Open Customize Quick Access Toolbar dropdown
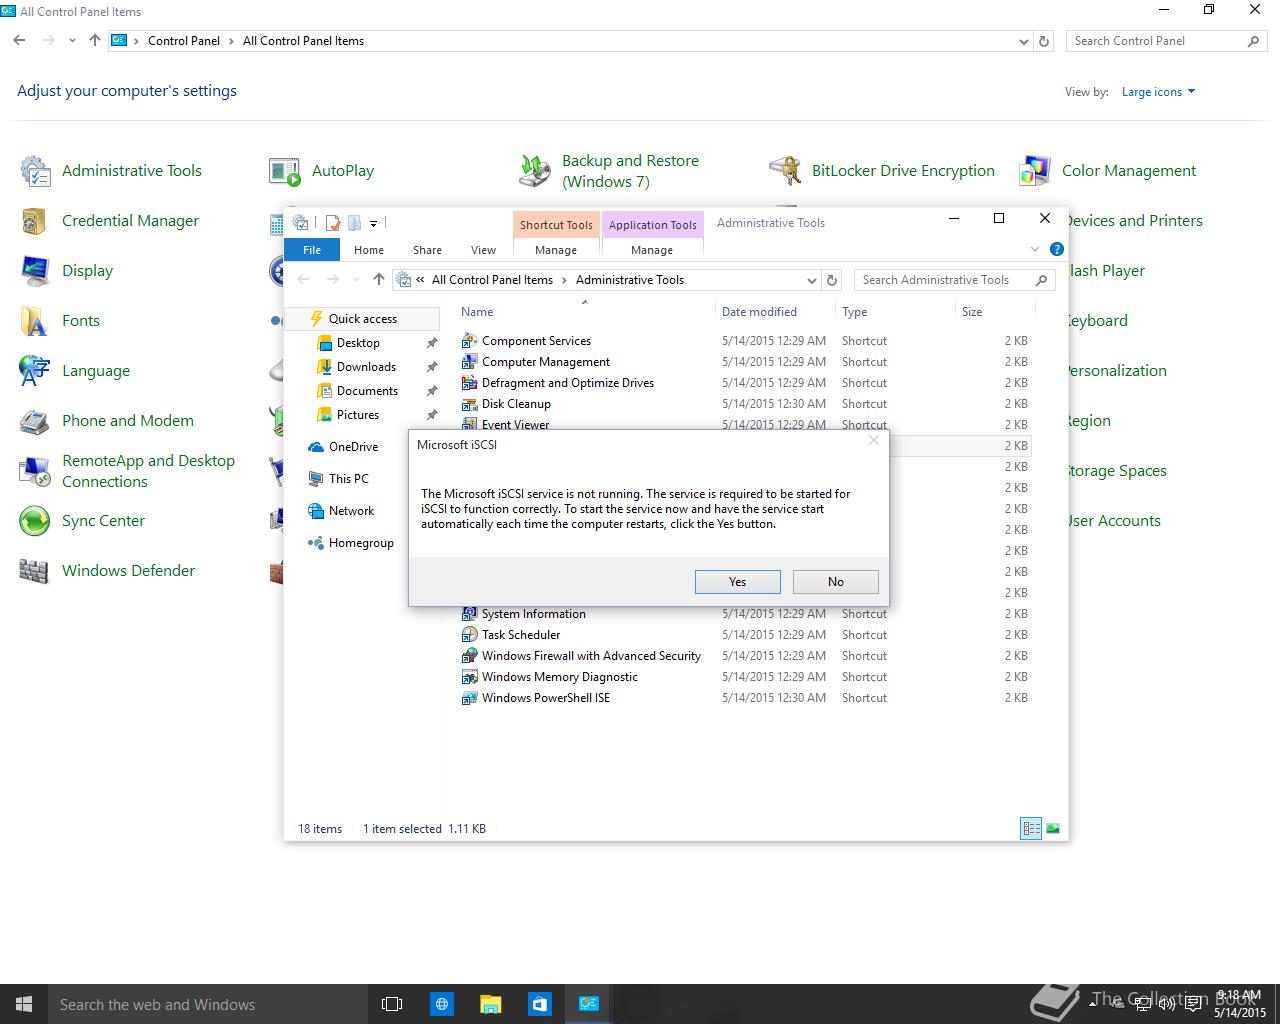 tap(373, 223)
